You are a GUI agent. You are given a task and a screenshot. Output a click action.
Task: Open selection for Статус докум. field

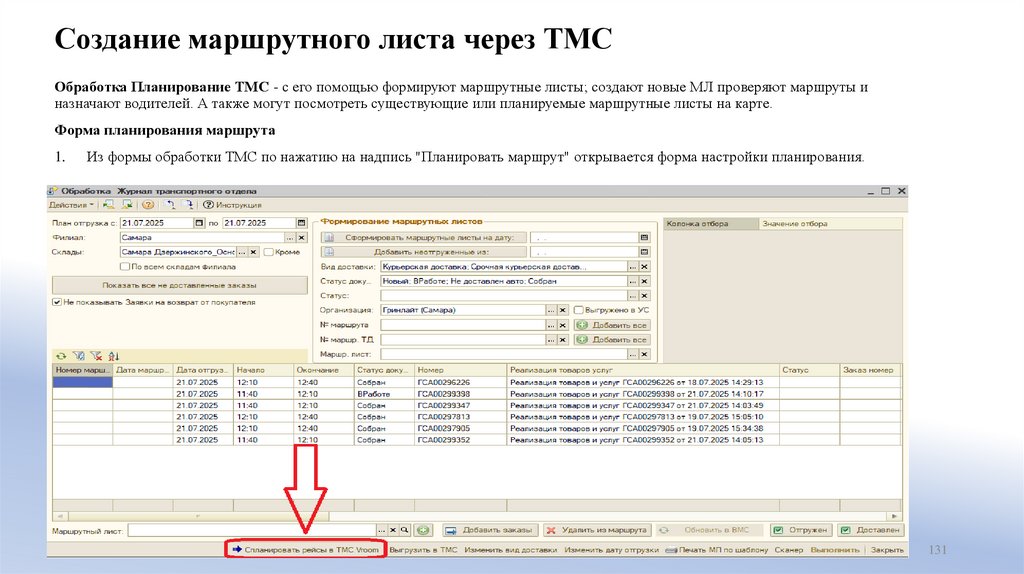click(x=633, y=281)
